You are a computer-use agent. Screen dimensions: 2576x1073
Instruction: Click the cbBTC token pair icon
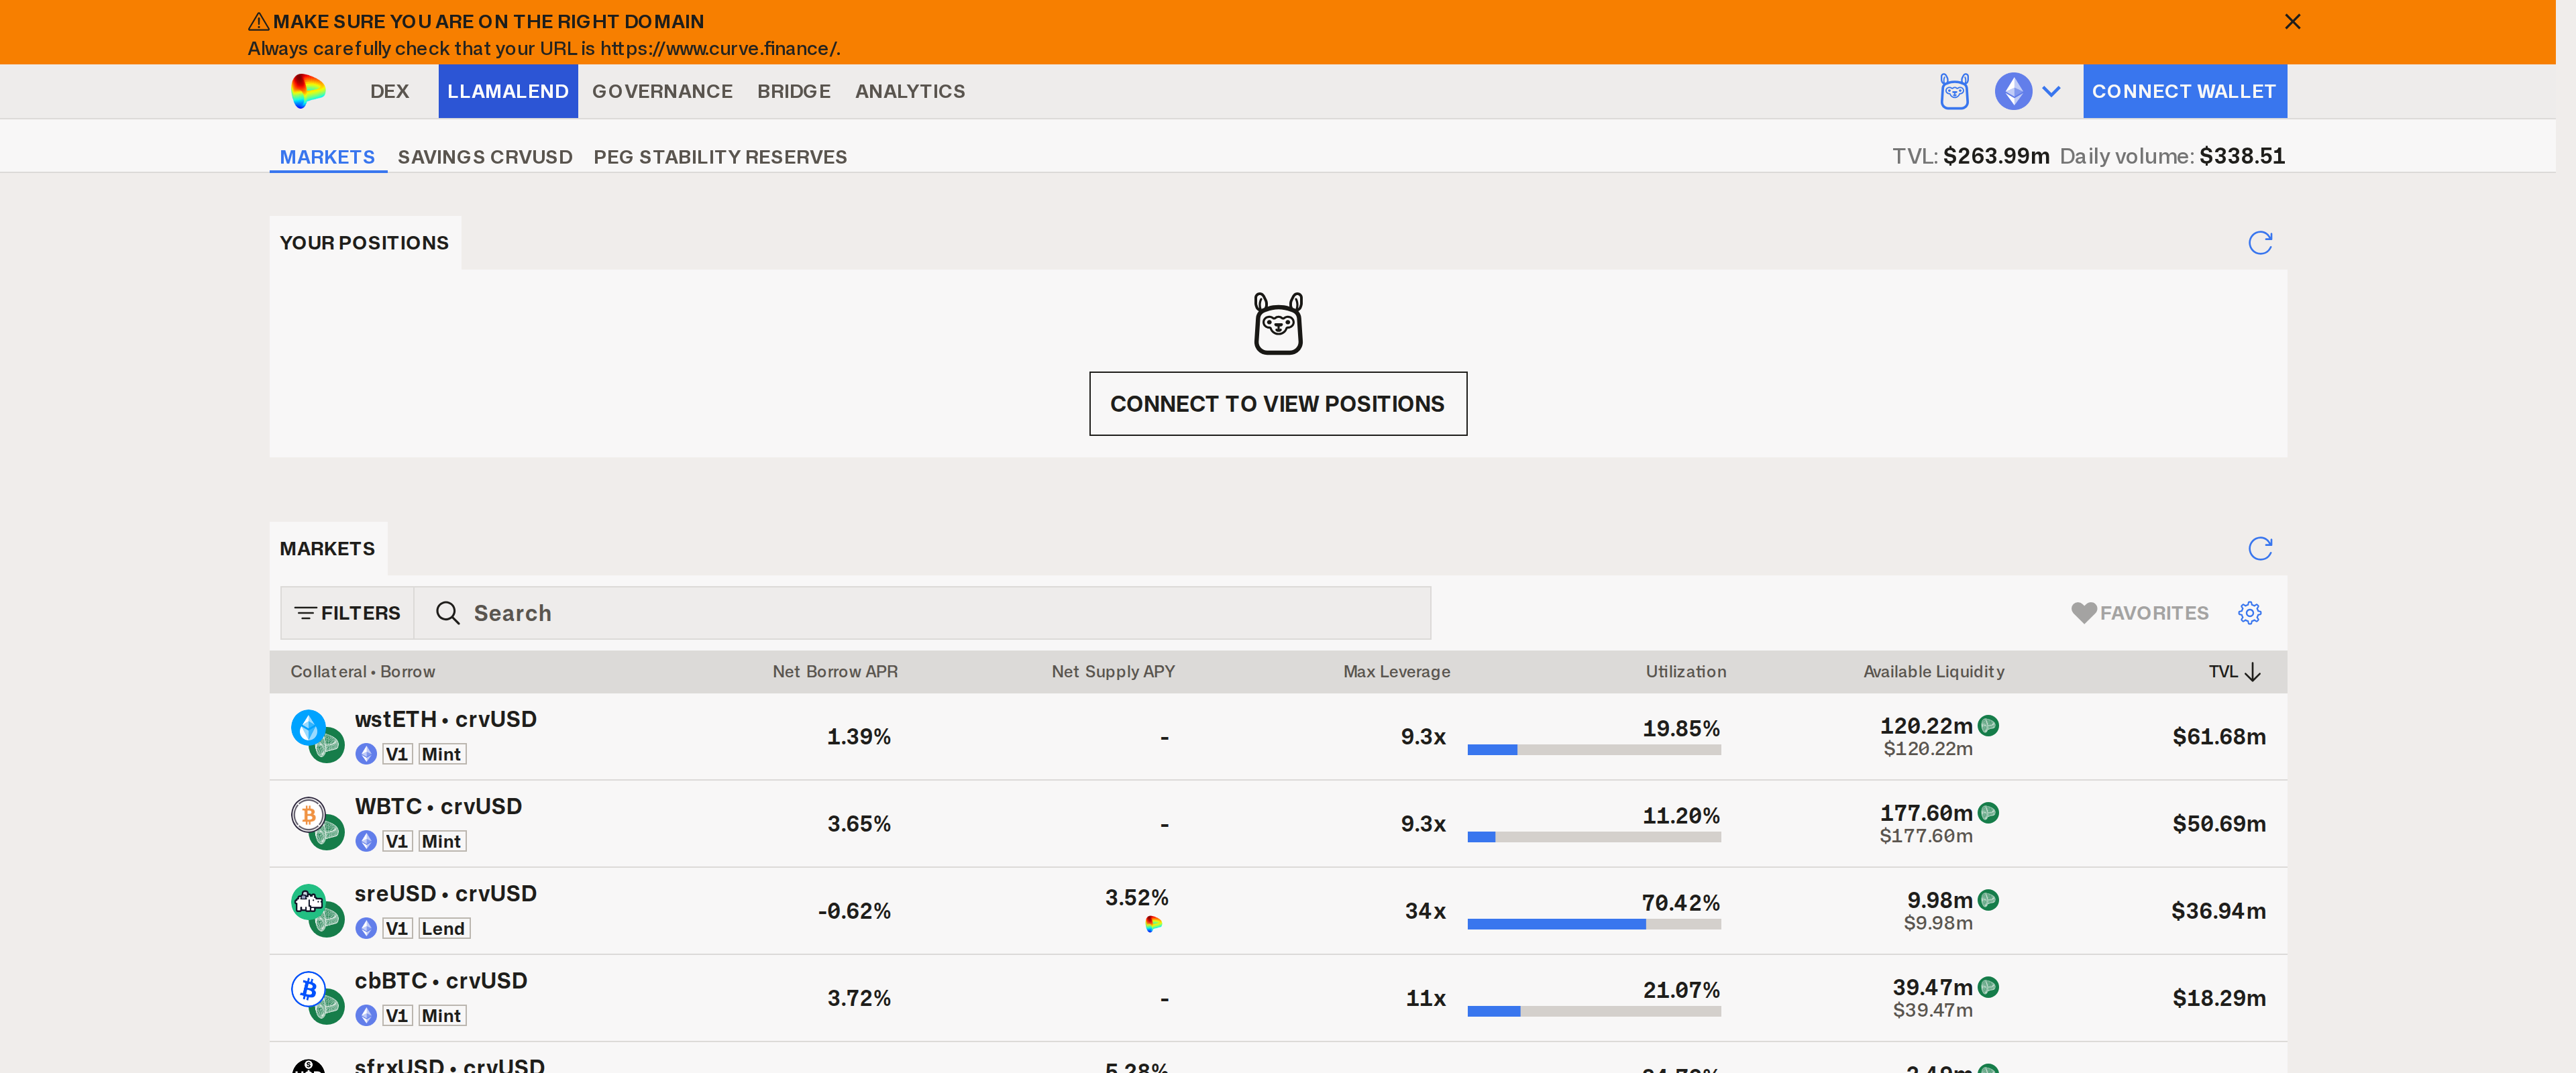coord(317,997)
